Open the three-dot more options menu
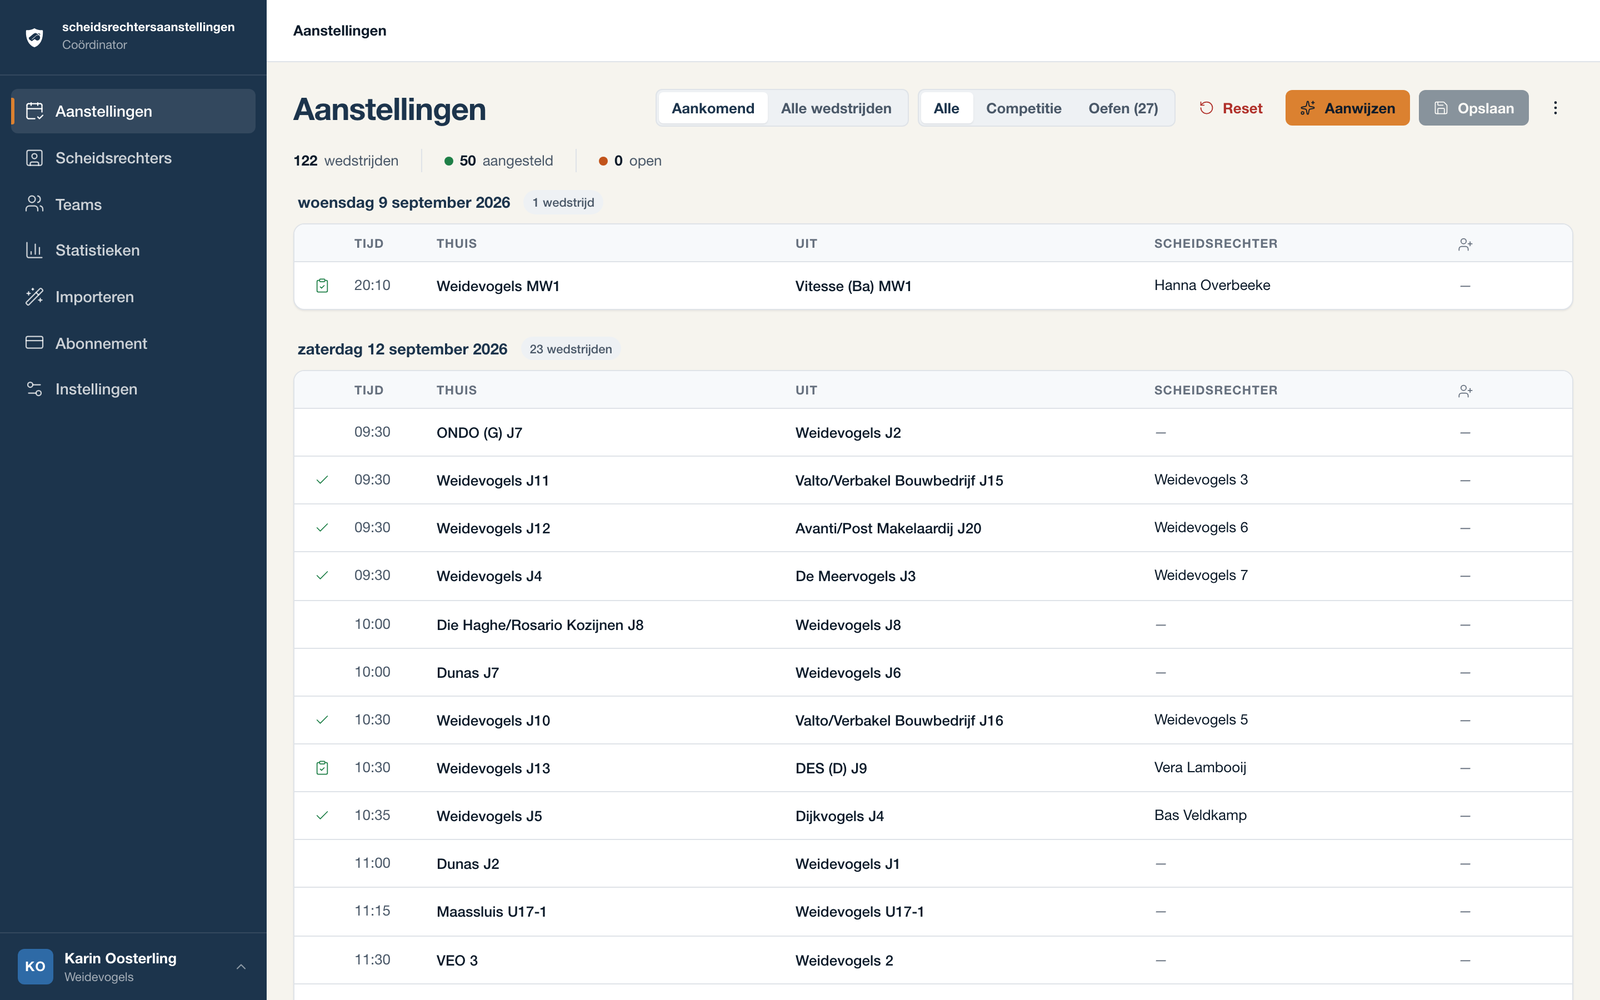 click(1555, 108)
